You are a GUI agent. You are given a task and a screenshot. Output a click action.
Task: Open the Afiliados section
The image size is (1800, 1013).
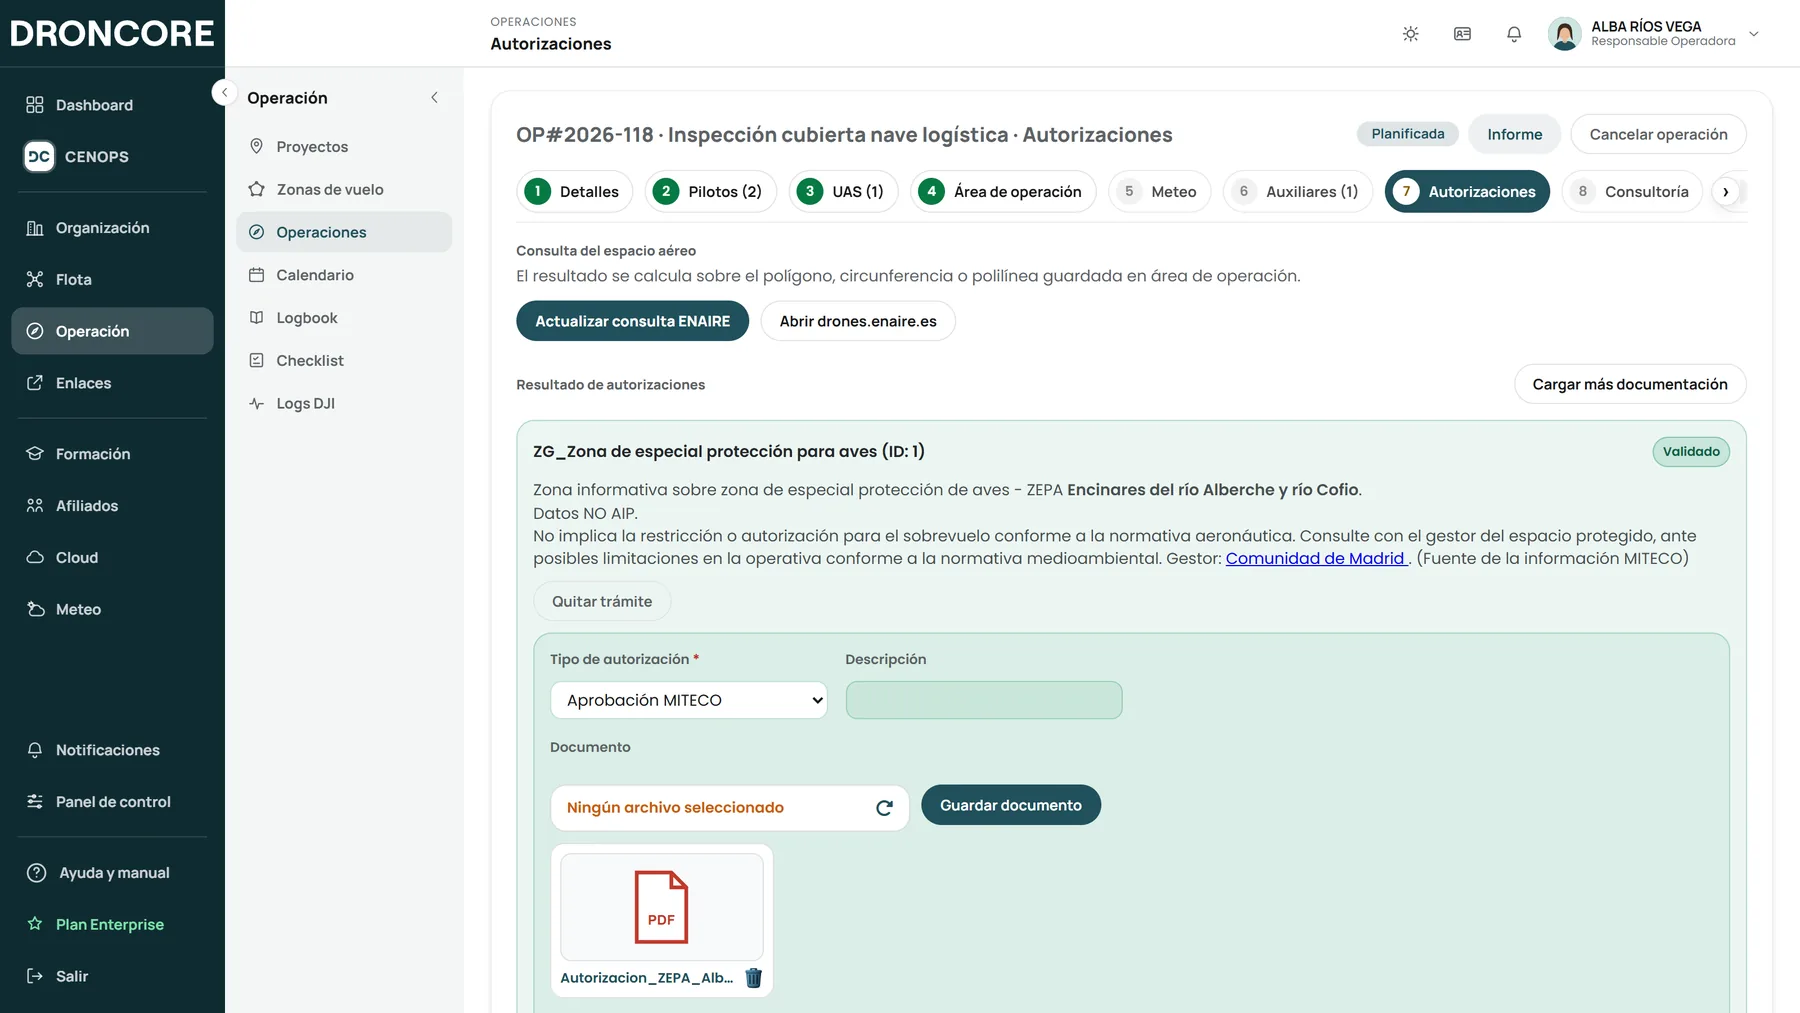[112, 506]
